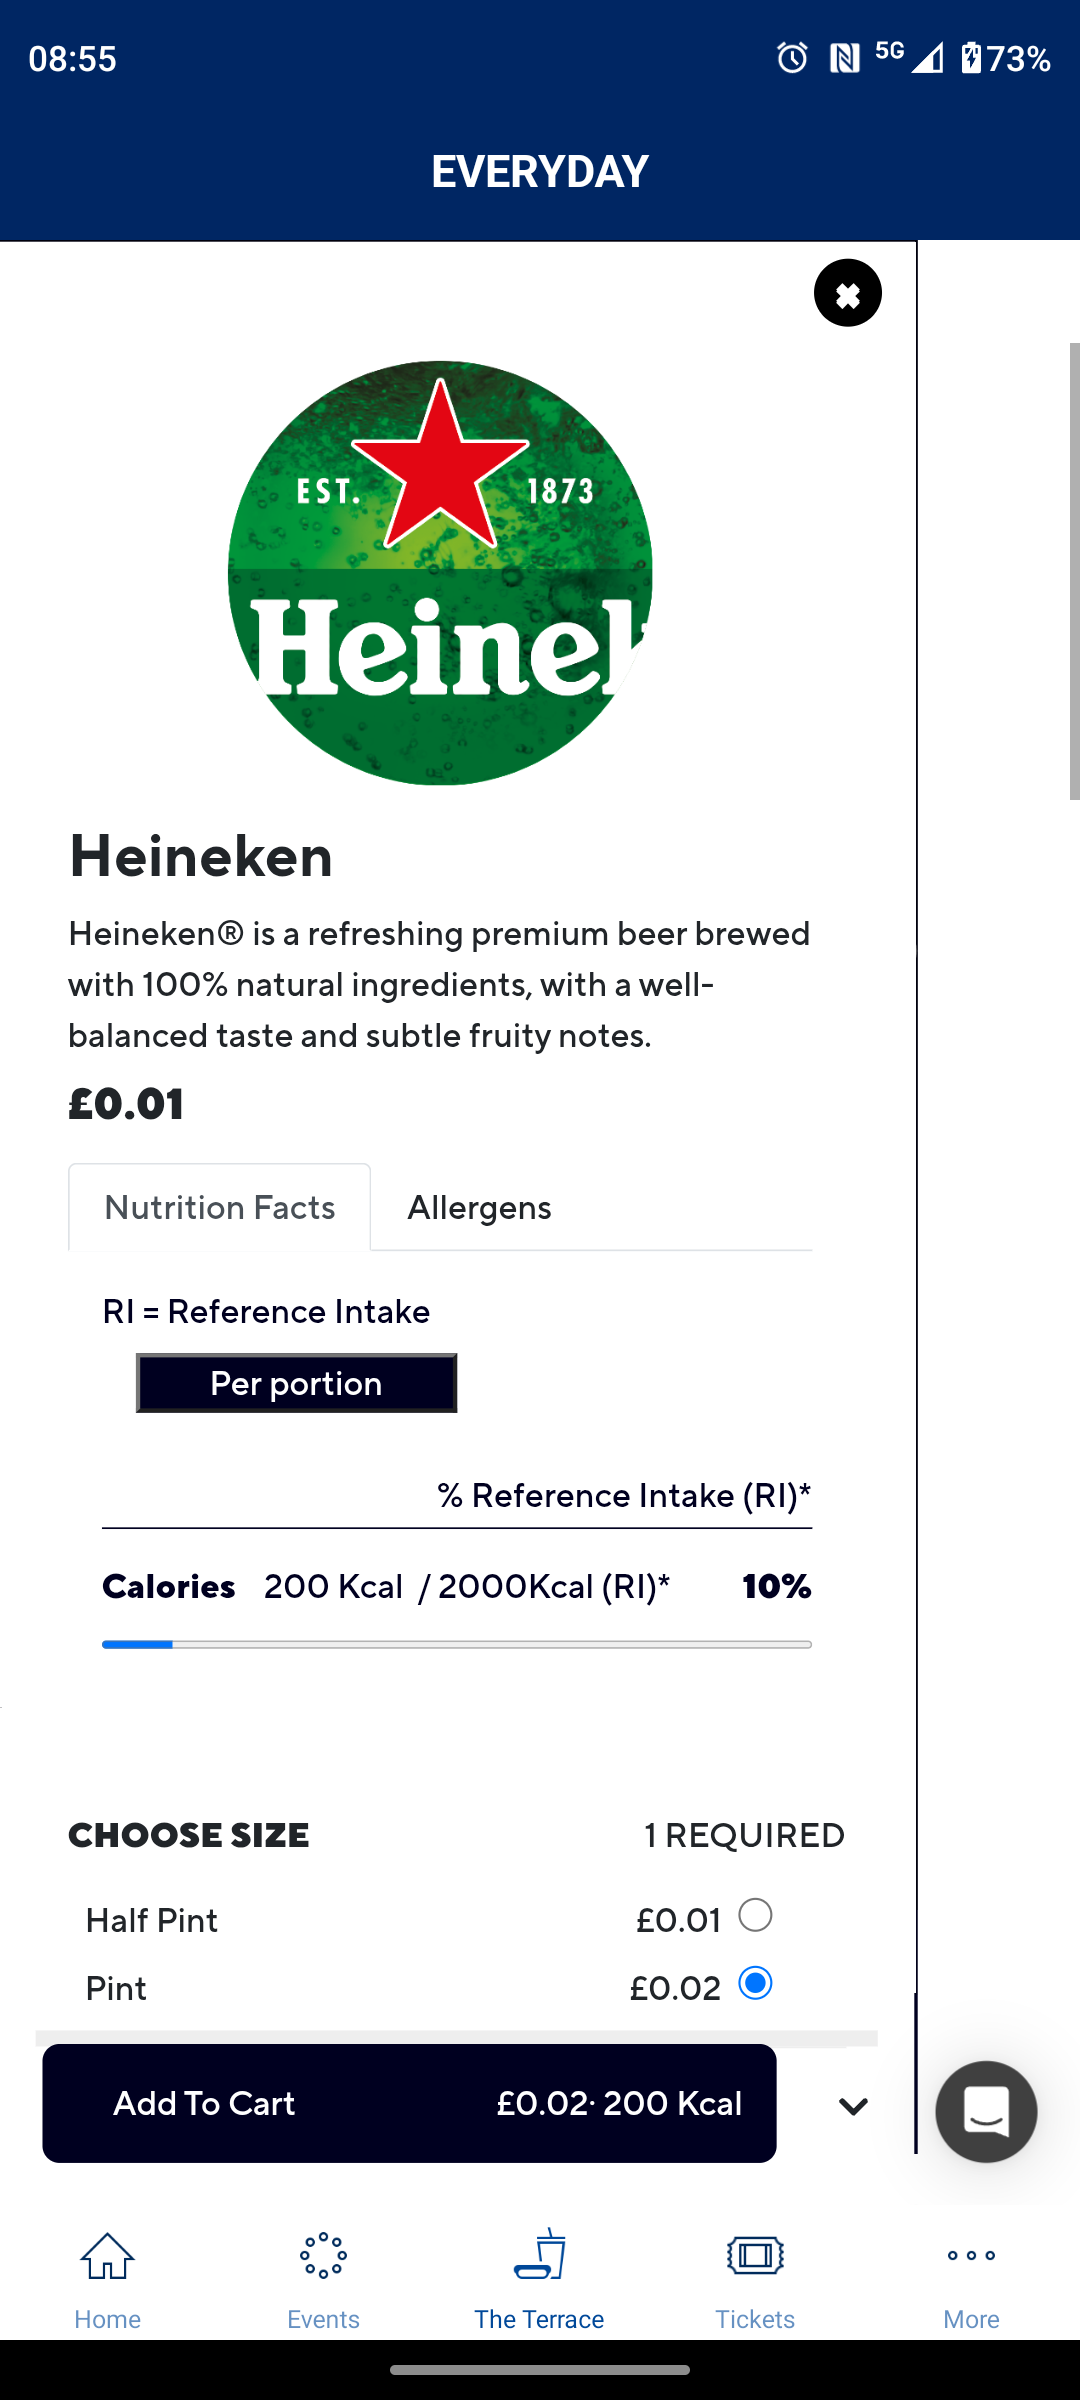This screenshot has height=2400, width=1080.
Task: Switch to the Nutrition Facts tab
Action: [x=219, y=1207]
